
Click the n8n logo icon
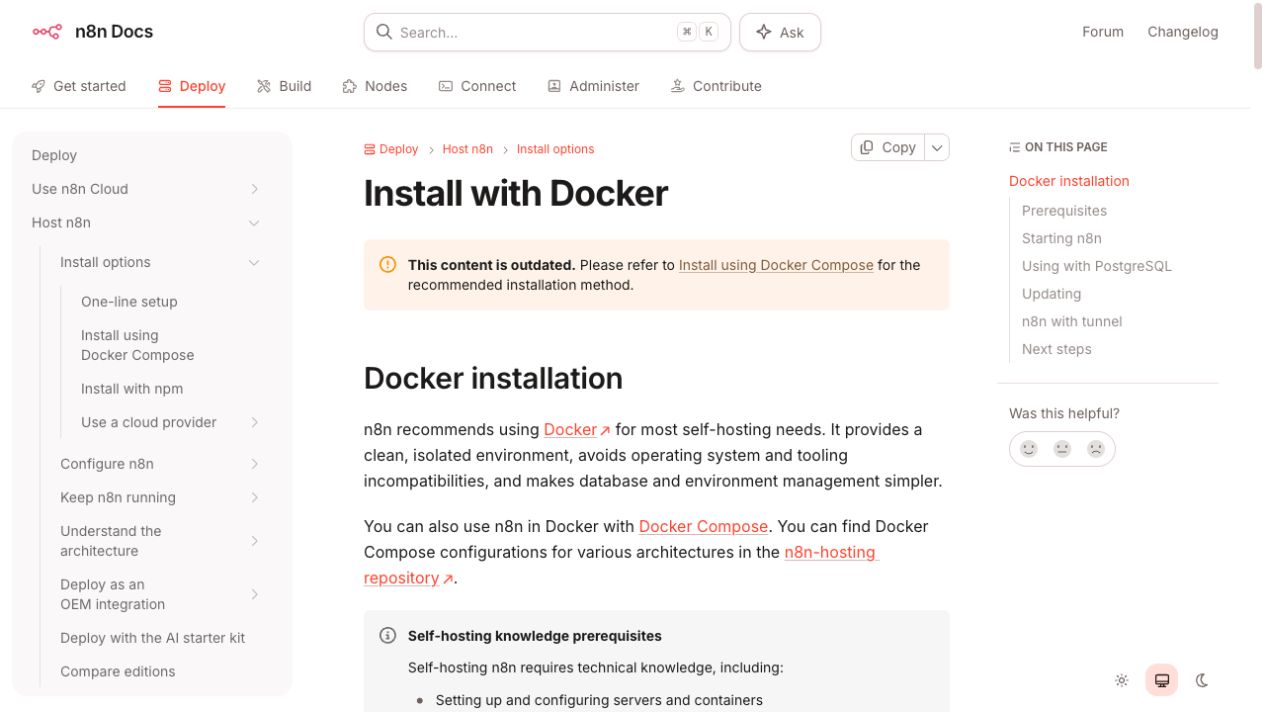pyautogui.click(x=47, y=32)
